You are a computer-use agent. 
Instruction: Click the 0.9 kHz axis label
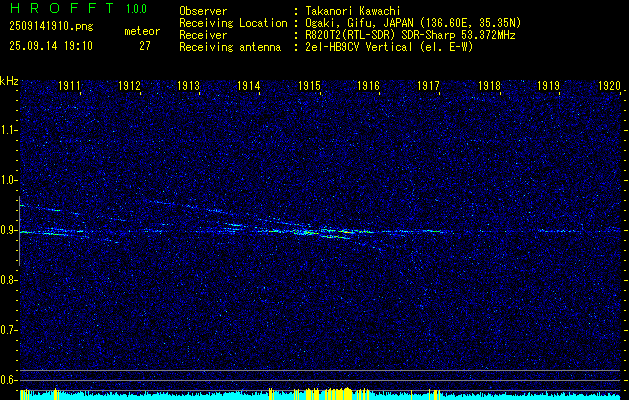click(x=7, y=230)
